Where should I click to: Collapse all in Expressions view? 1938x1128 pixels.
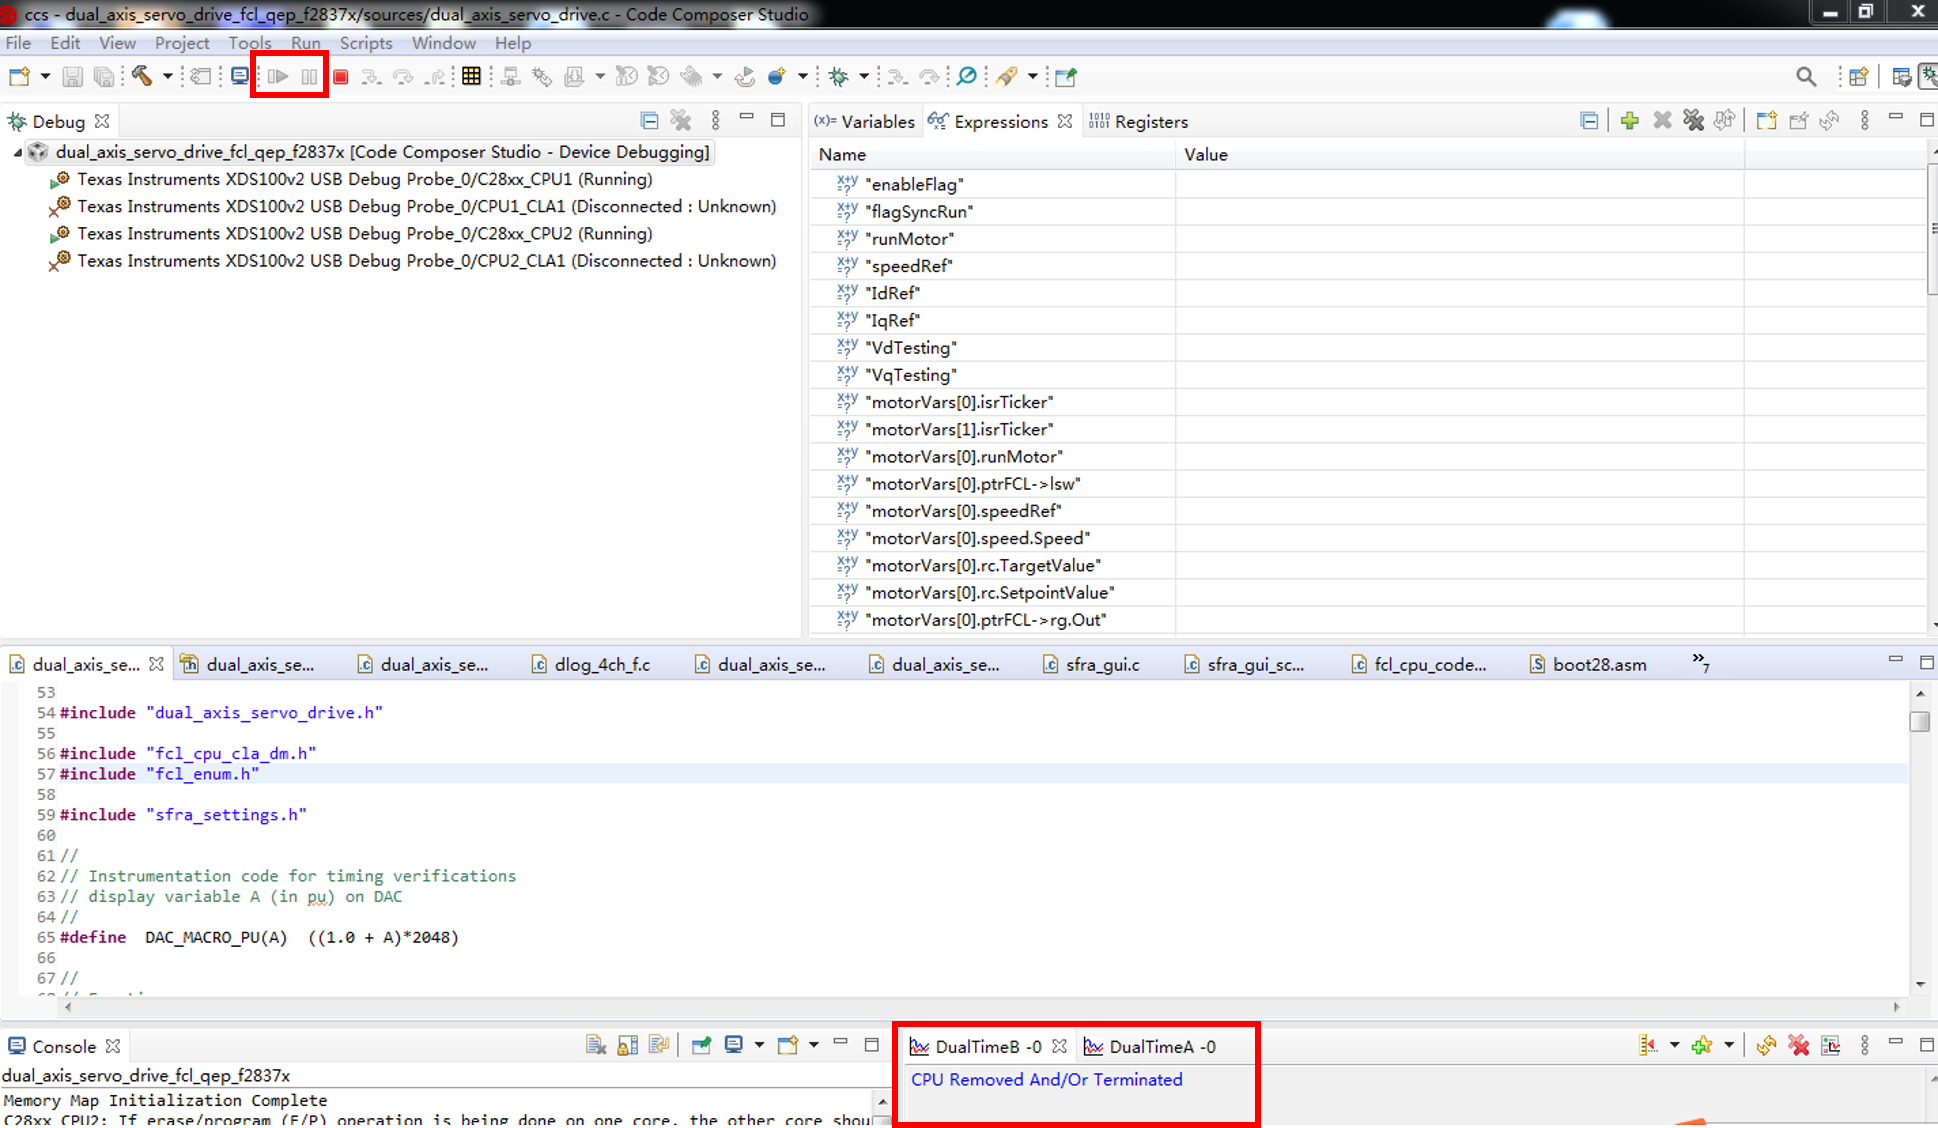tap(1589, 121)
